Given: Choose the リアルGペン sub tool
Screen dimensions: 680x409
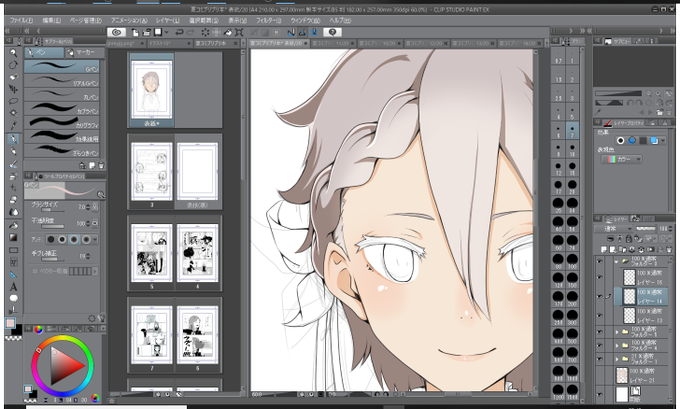Looking at the screenshot, I should [62, 80].
